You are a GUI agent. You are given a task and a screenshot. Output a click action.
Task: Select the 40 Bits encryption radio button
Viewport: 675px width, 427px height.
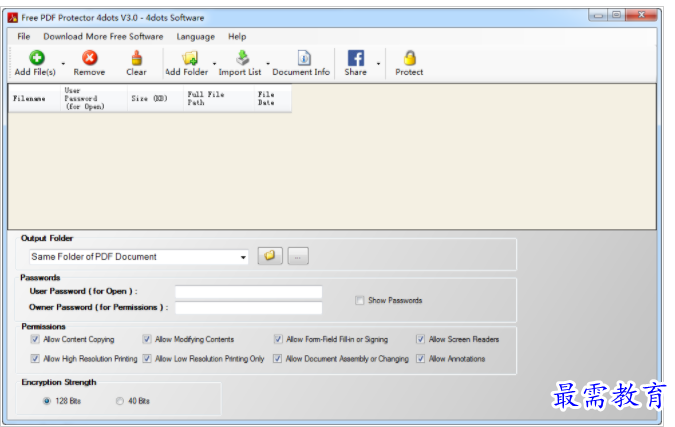[x=120, y=401]
